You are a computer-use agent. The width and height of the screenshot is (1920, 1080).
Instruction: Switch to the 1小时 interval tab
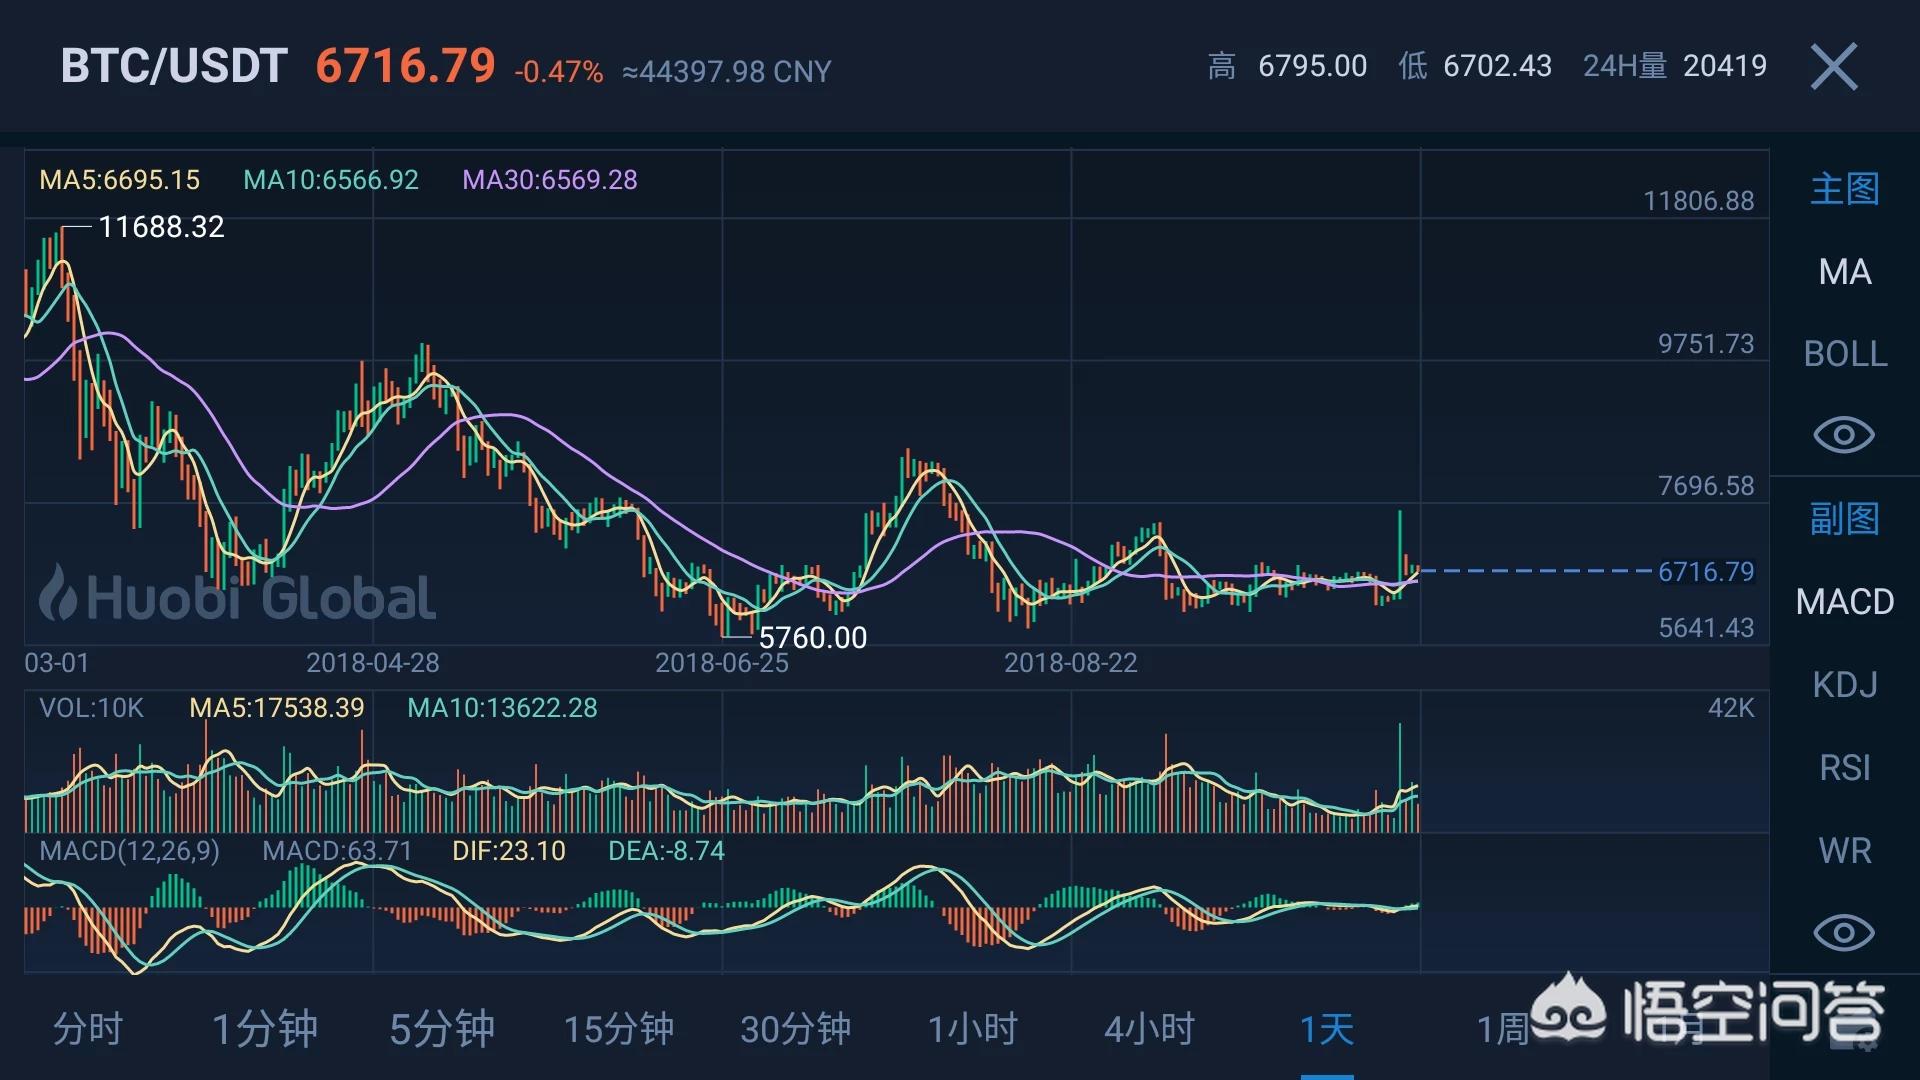point(973,1029)
